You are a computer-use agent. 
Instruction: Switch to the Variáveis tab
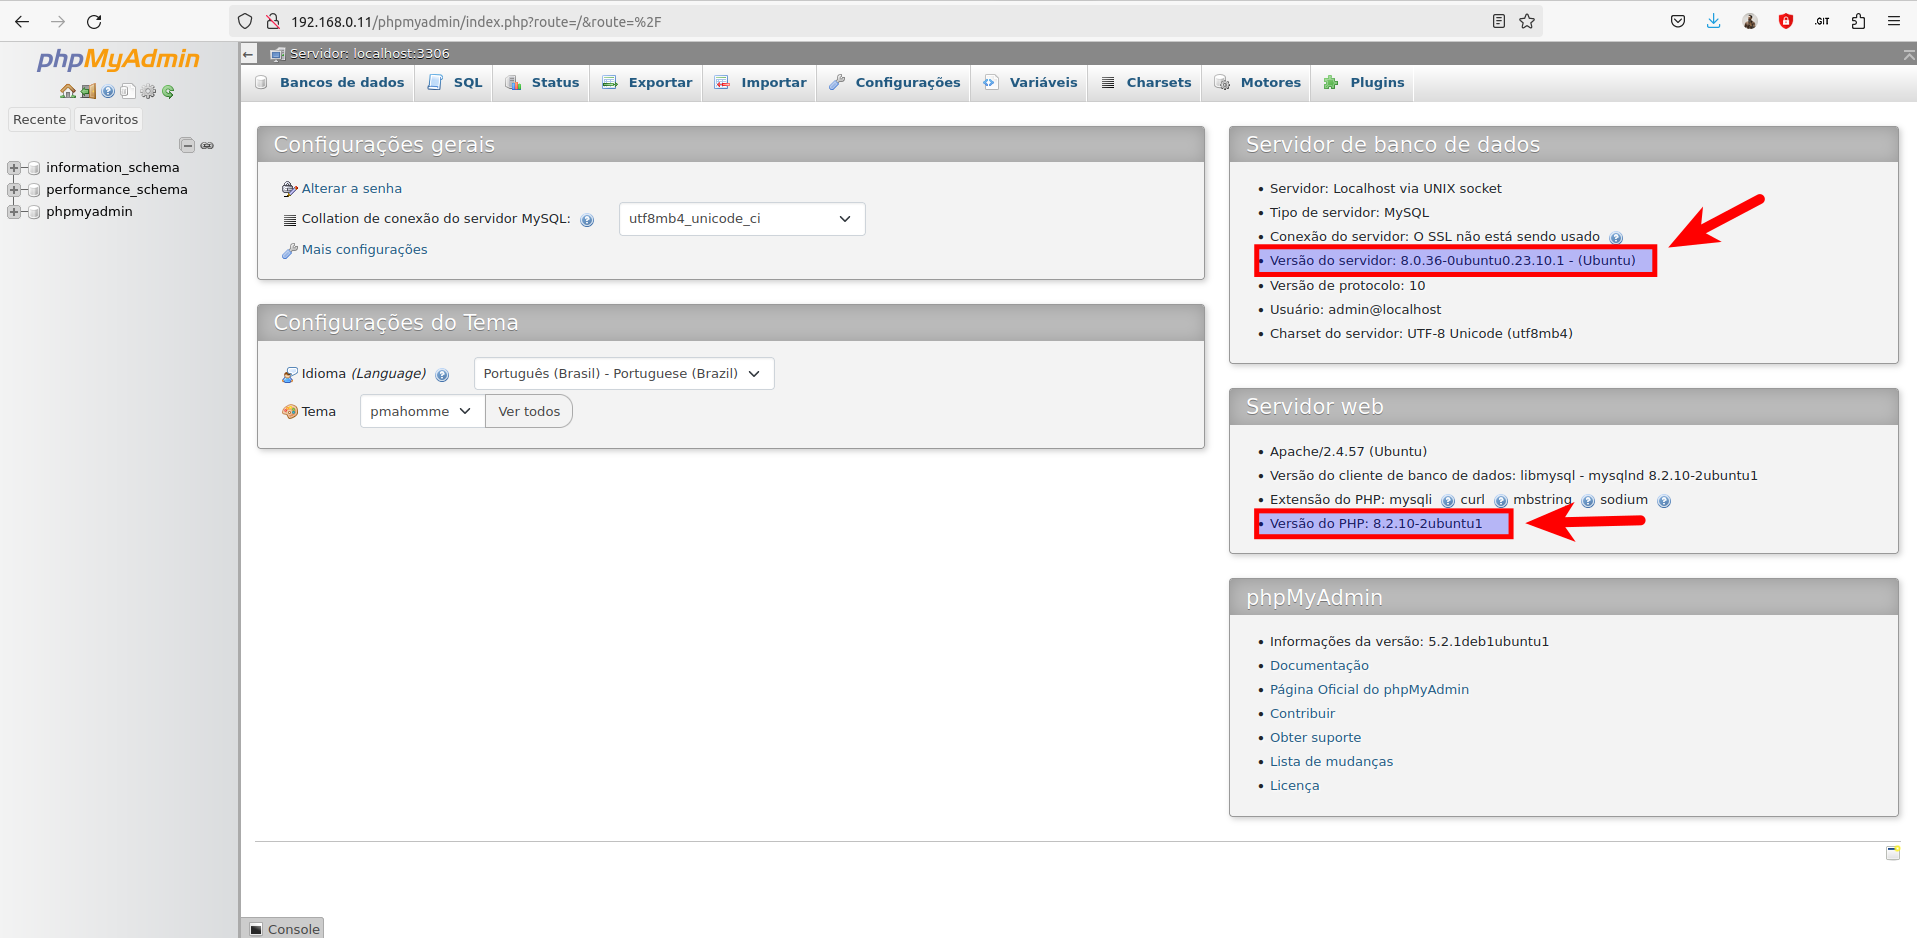[1030, 83]
